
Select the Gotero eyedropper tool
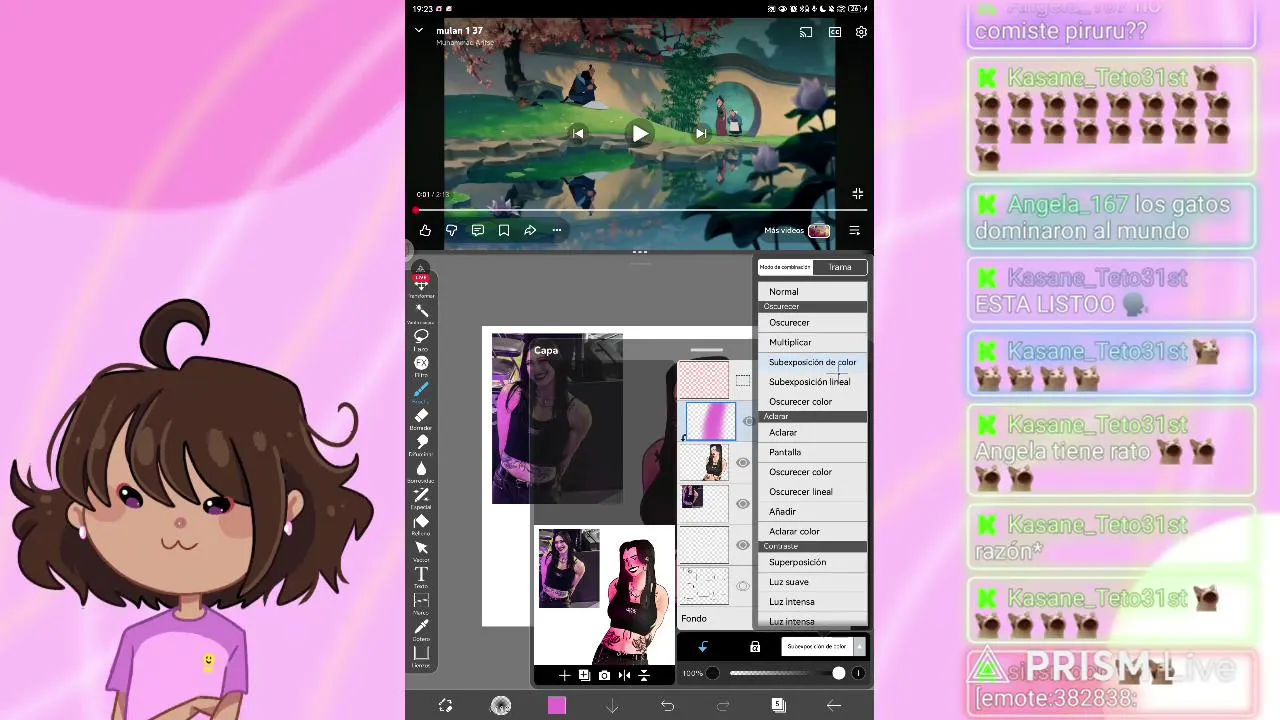click(x=421, y=628)
